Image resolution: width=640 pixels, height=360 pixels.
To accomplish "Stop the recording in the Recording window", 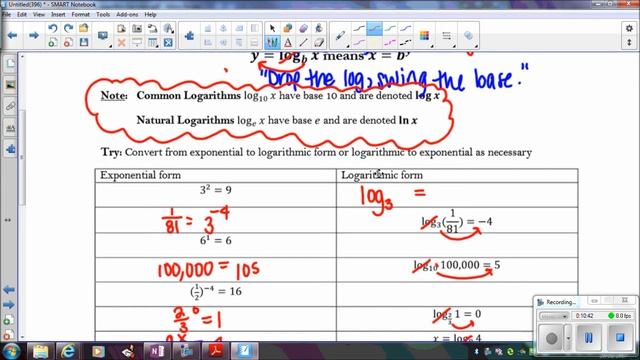I will tap(620, 338).
